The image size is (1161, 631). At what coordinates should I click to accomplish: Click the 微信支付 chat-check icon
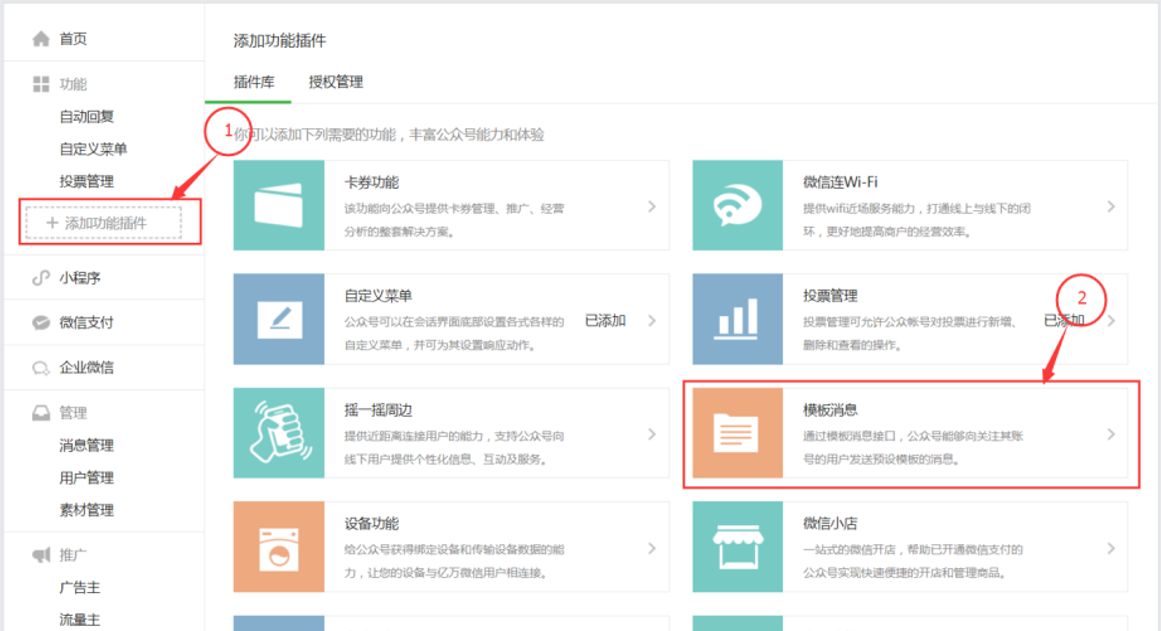point(41,322)
